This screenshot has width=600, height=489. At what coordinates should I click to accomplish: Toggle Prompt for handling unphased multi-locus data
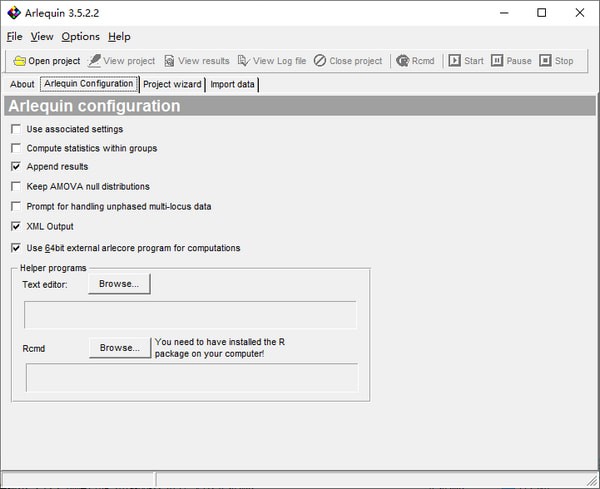tap(16, 207)
